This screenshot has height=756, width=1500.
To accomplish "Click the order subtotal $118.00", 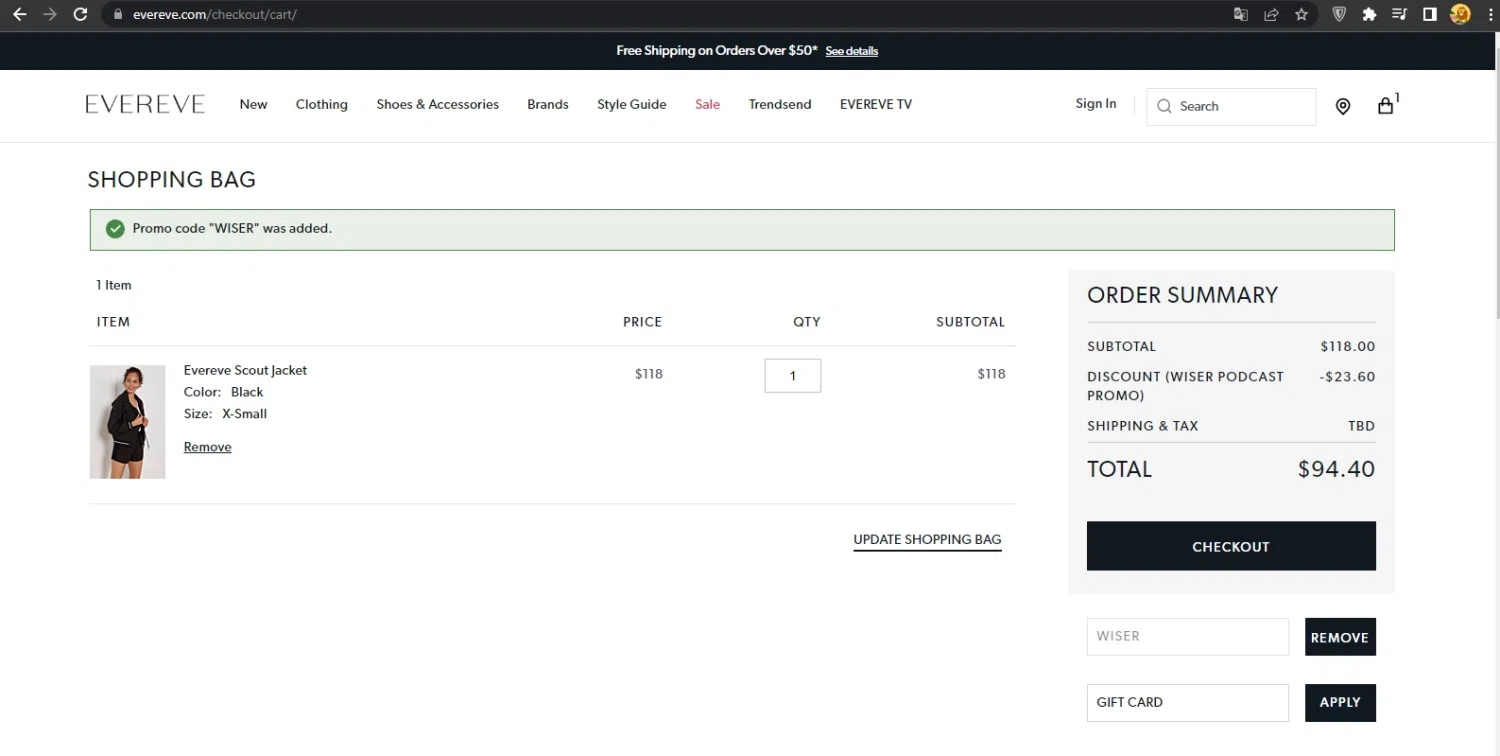I will click(x=1348, y=346).
